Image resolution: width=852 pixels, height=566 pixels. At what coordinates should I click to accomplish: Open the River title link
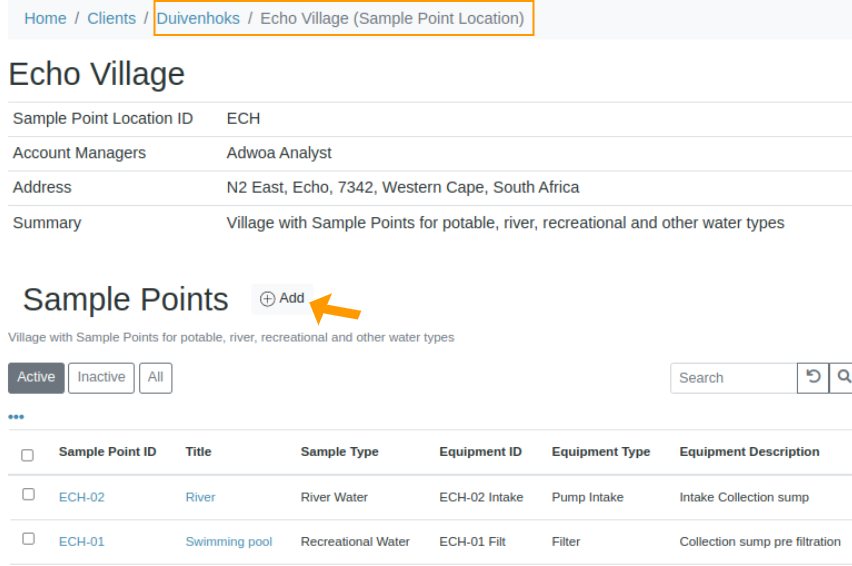(x=200, y=497)
